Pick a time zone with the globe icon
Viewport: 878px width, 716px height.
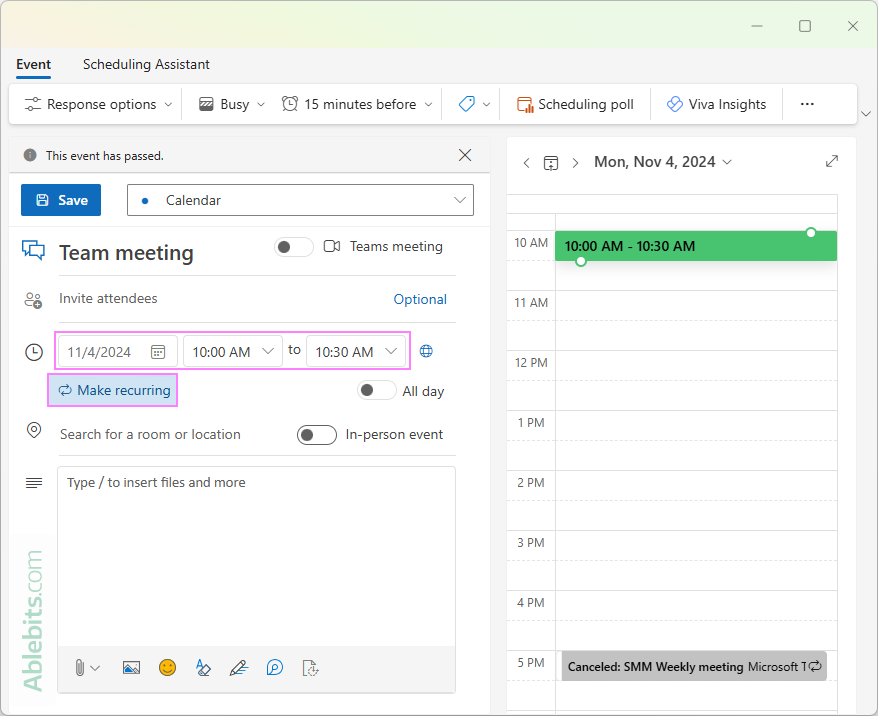[428, 351]
